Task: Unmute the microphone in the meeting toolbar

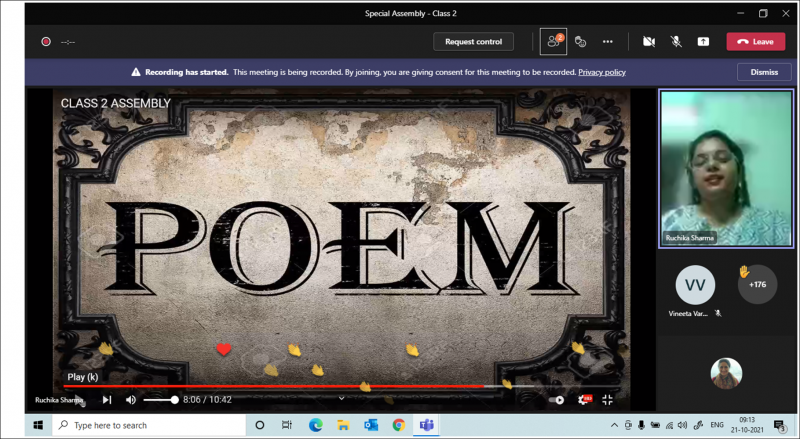Action: coord(676,42)
